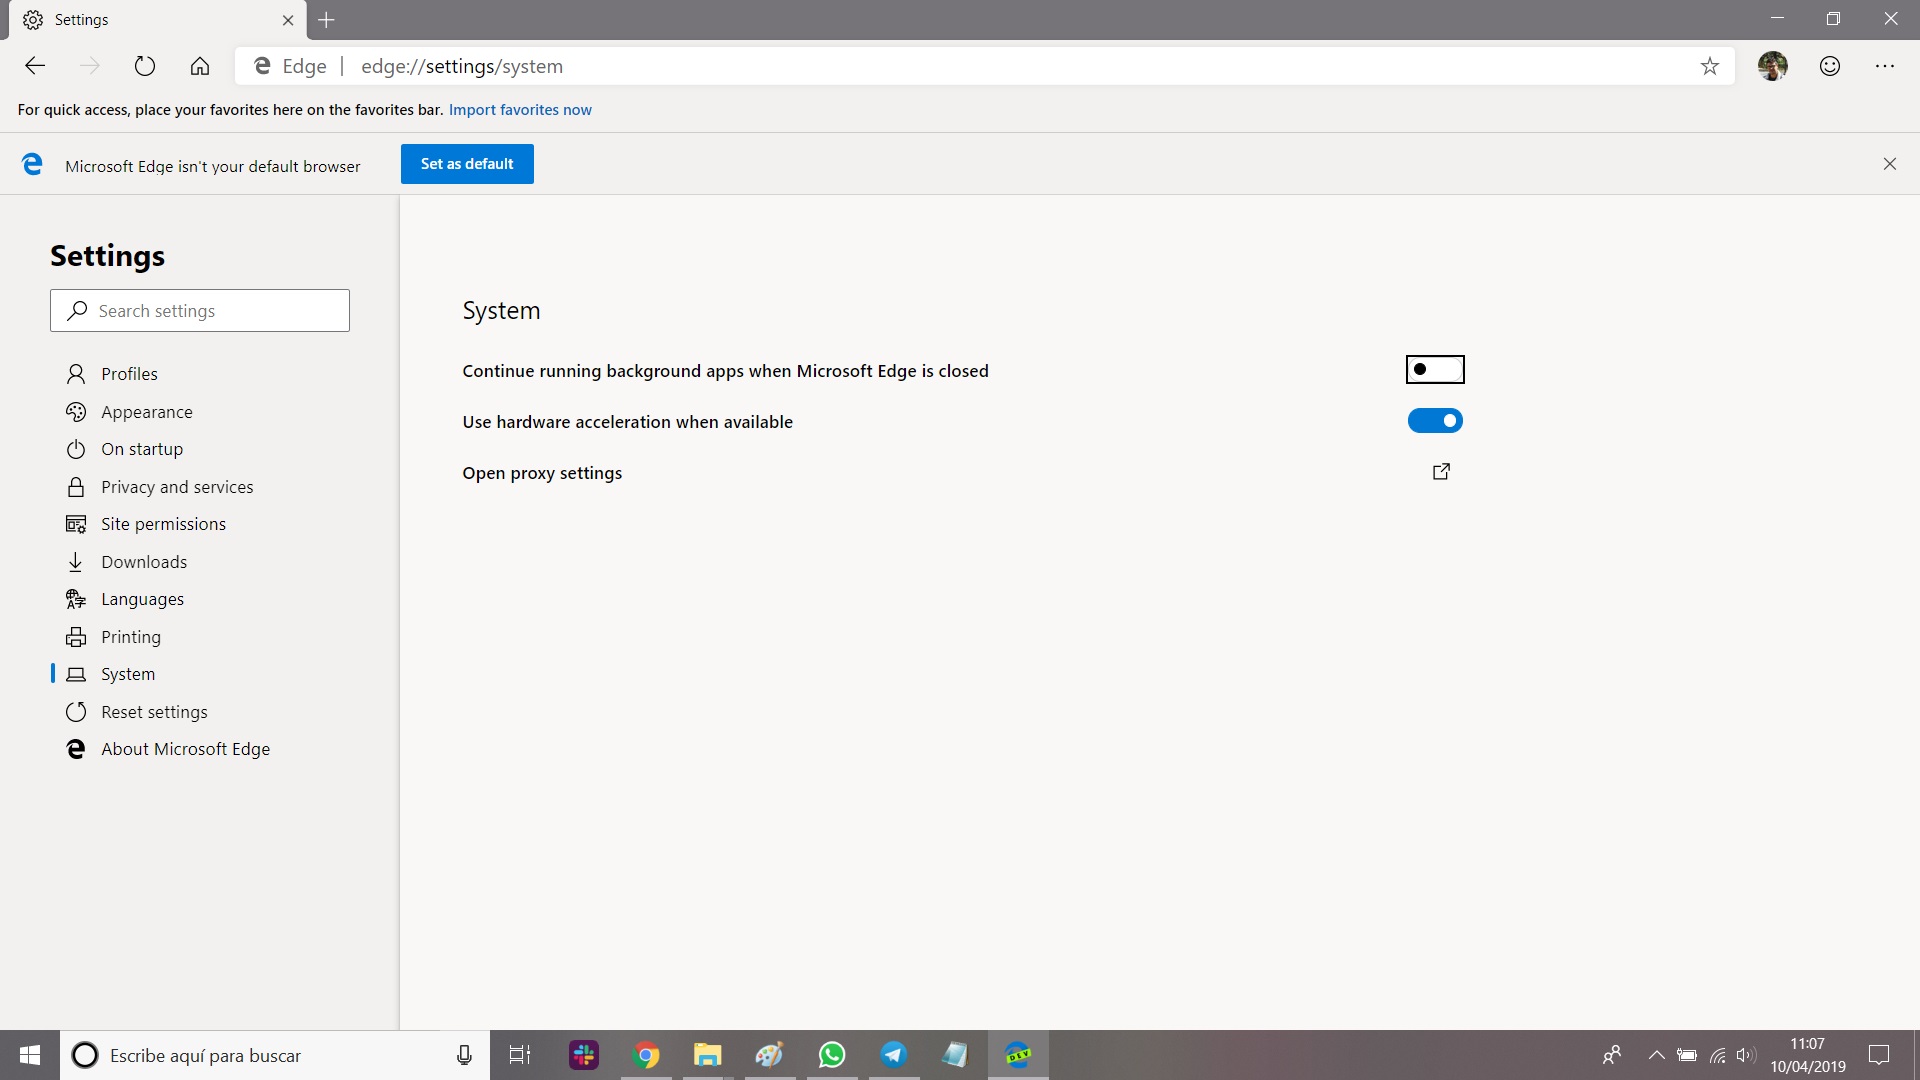The width and height of the screenshot is (1920, 1080).
Task: Open the People icon in system tray
Action: (1611, 1055)
